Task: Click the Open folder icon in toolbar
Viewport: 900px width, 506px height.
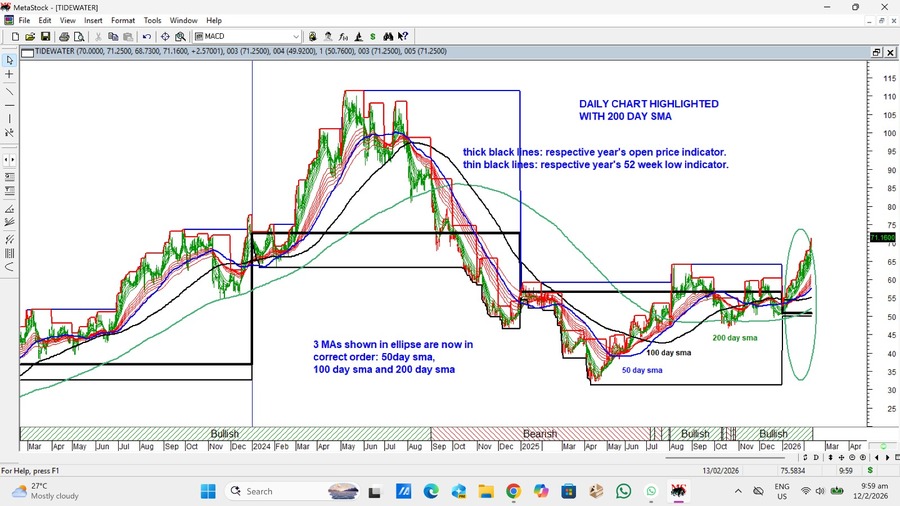Action: click(x=30, y=37)
